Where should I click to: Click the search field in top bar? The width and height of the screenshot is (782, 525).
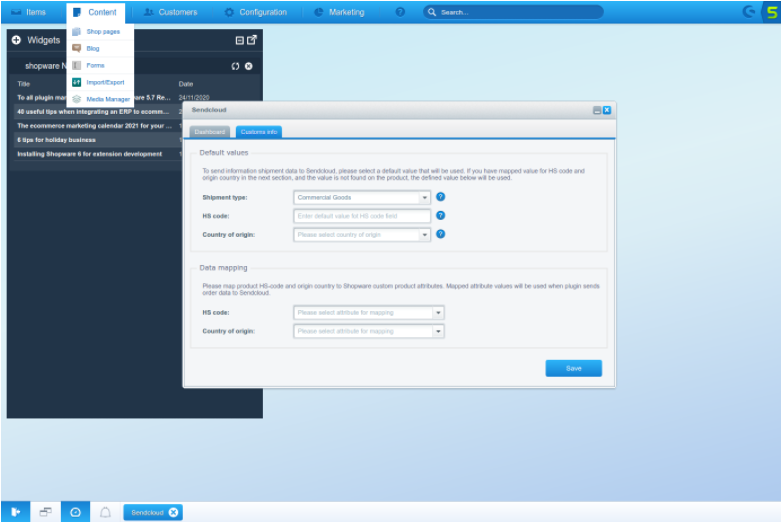pyautogui.click(x=513, y=12)
